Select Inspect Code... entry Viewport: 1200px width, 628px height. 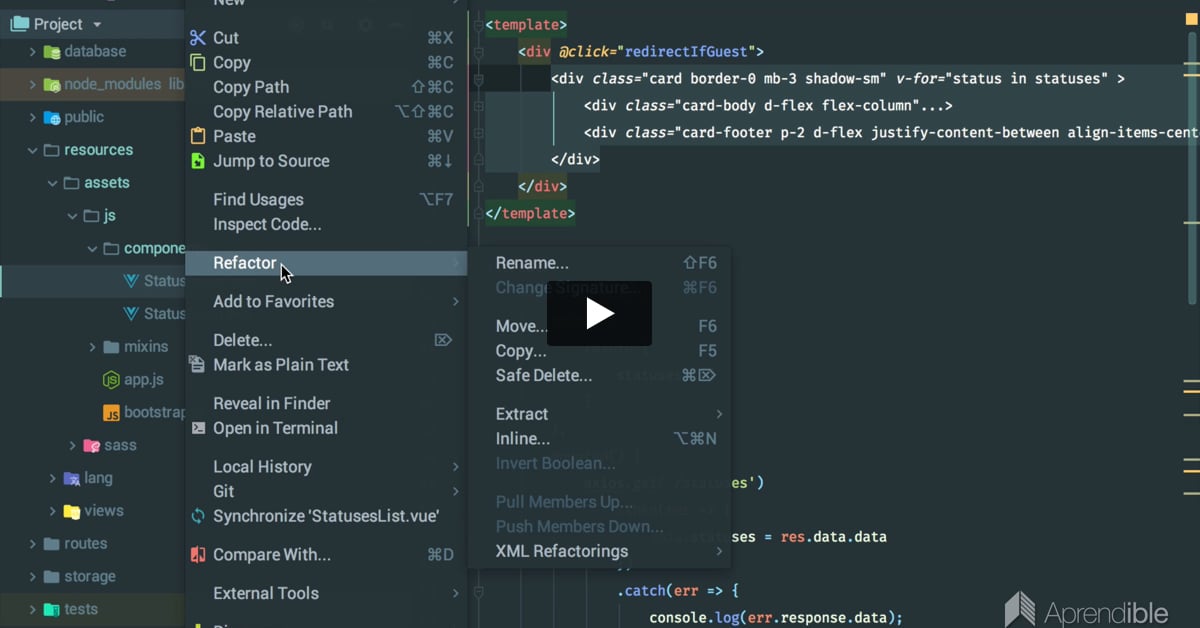(327, 225)
